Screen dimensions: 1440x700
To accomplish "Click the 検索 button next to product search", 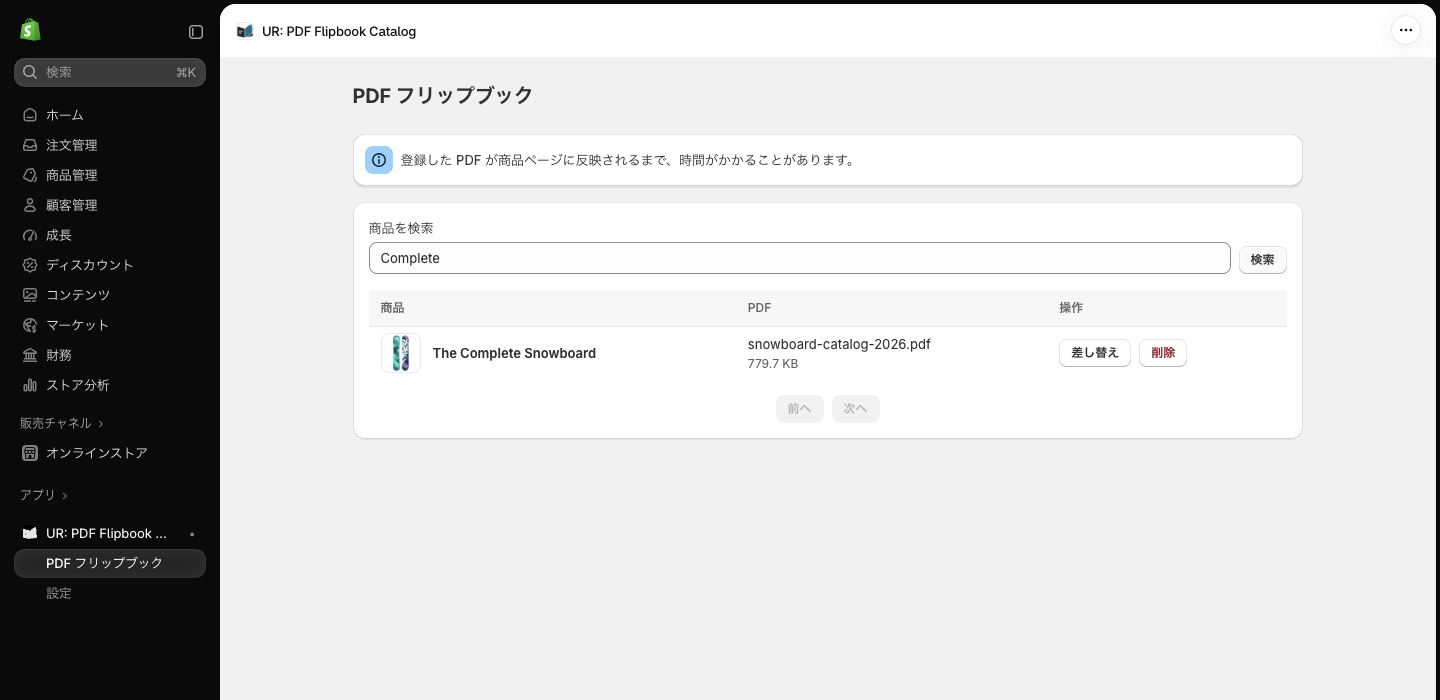I will click(x=1263, y=259).
